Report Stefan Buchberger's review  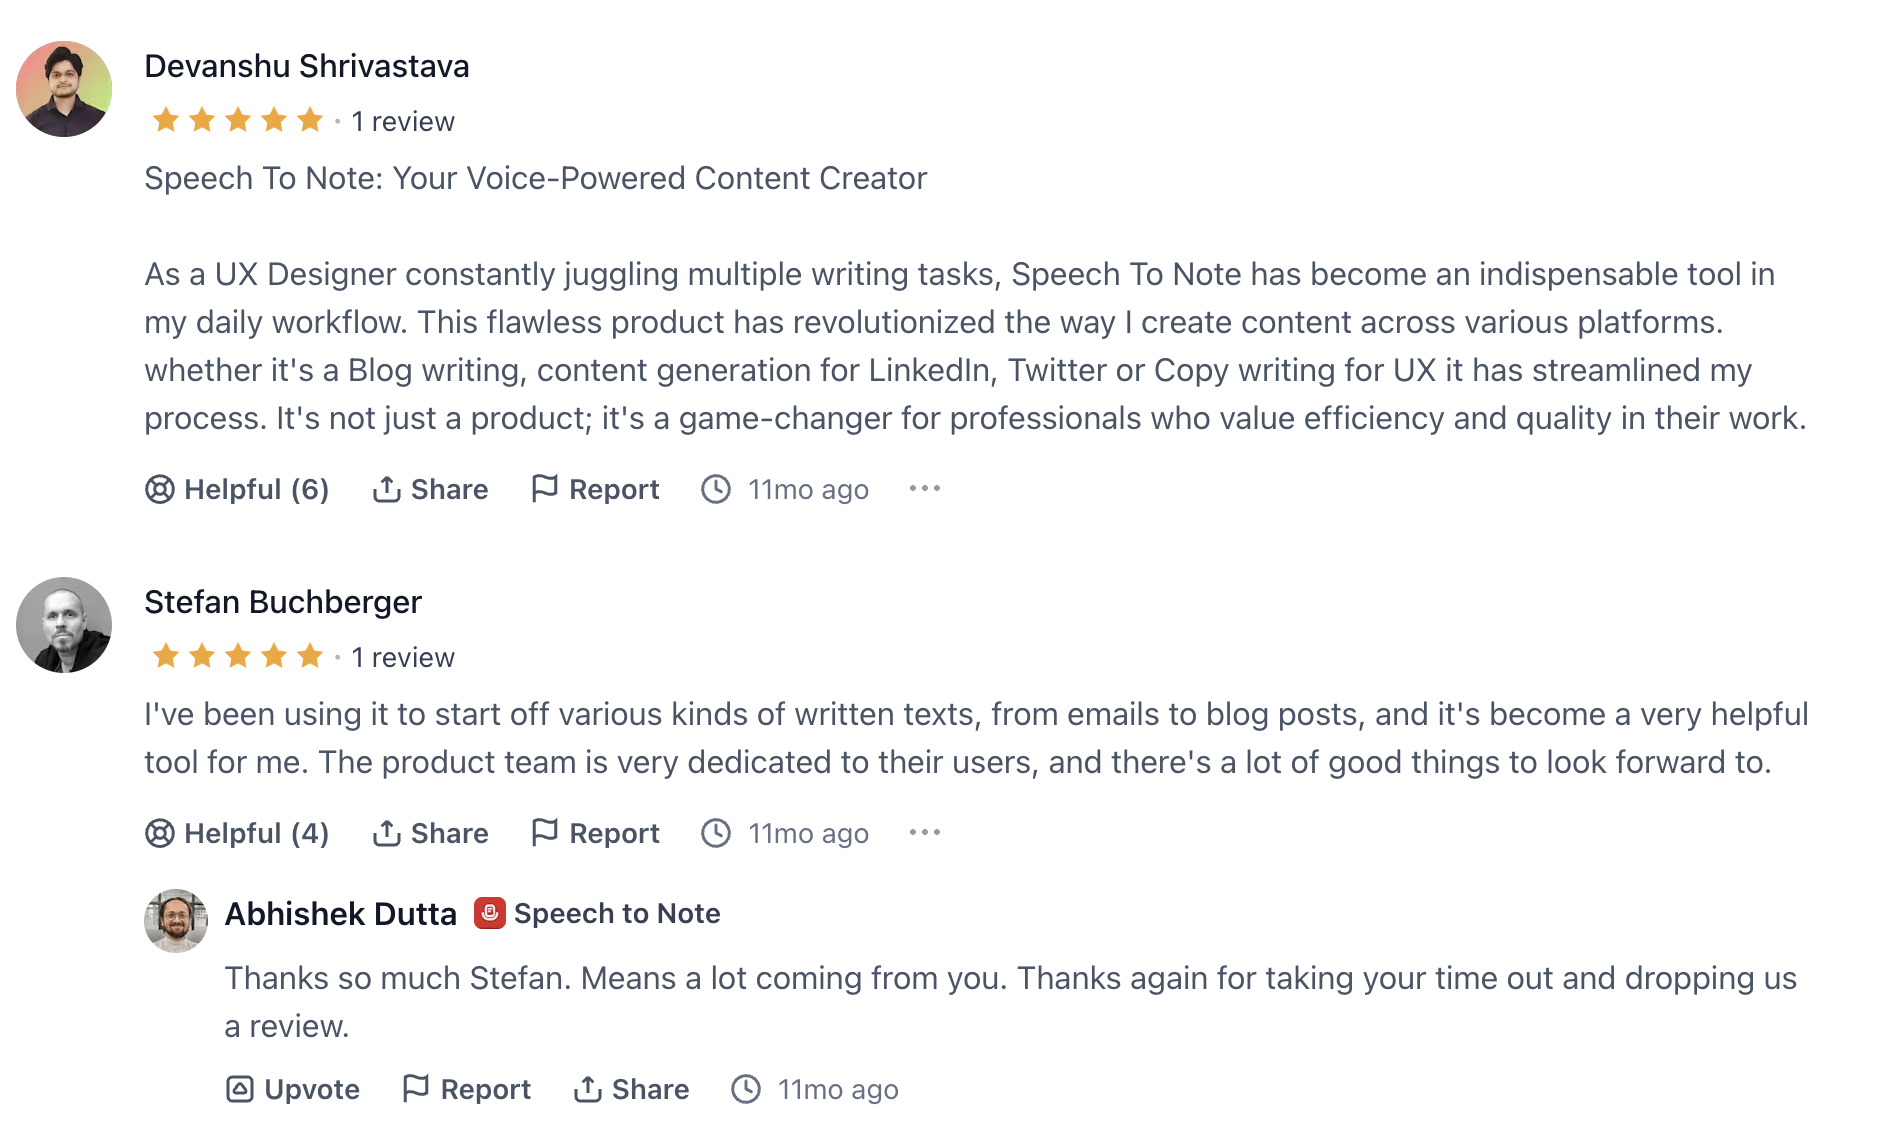click(x=595, y=833)
